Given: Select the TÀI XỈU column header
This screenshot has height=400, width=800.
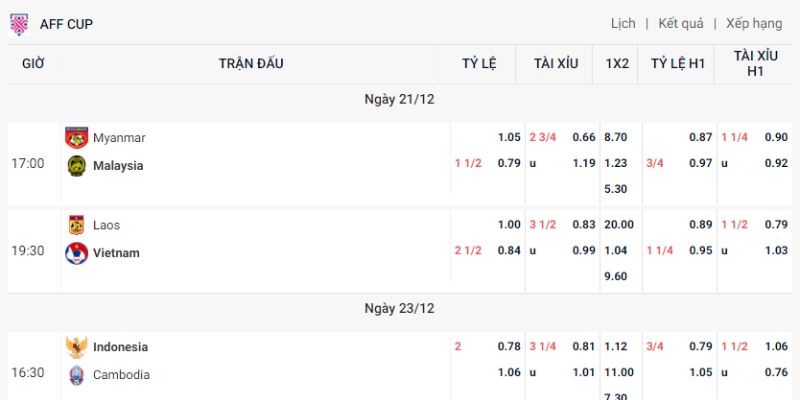Looking at the screenshot, I should point(556,64).
